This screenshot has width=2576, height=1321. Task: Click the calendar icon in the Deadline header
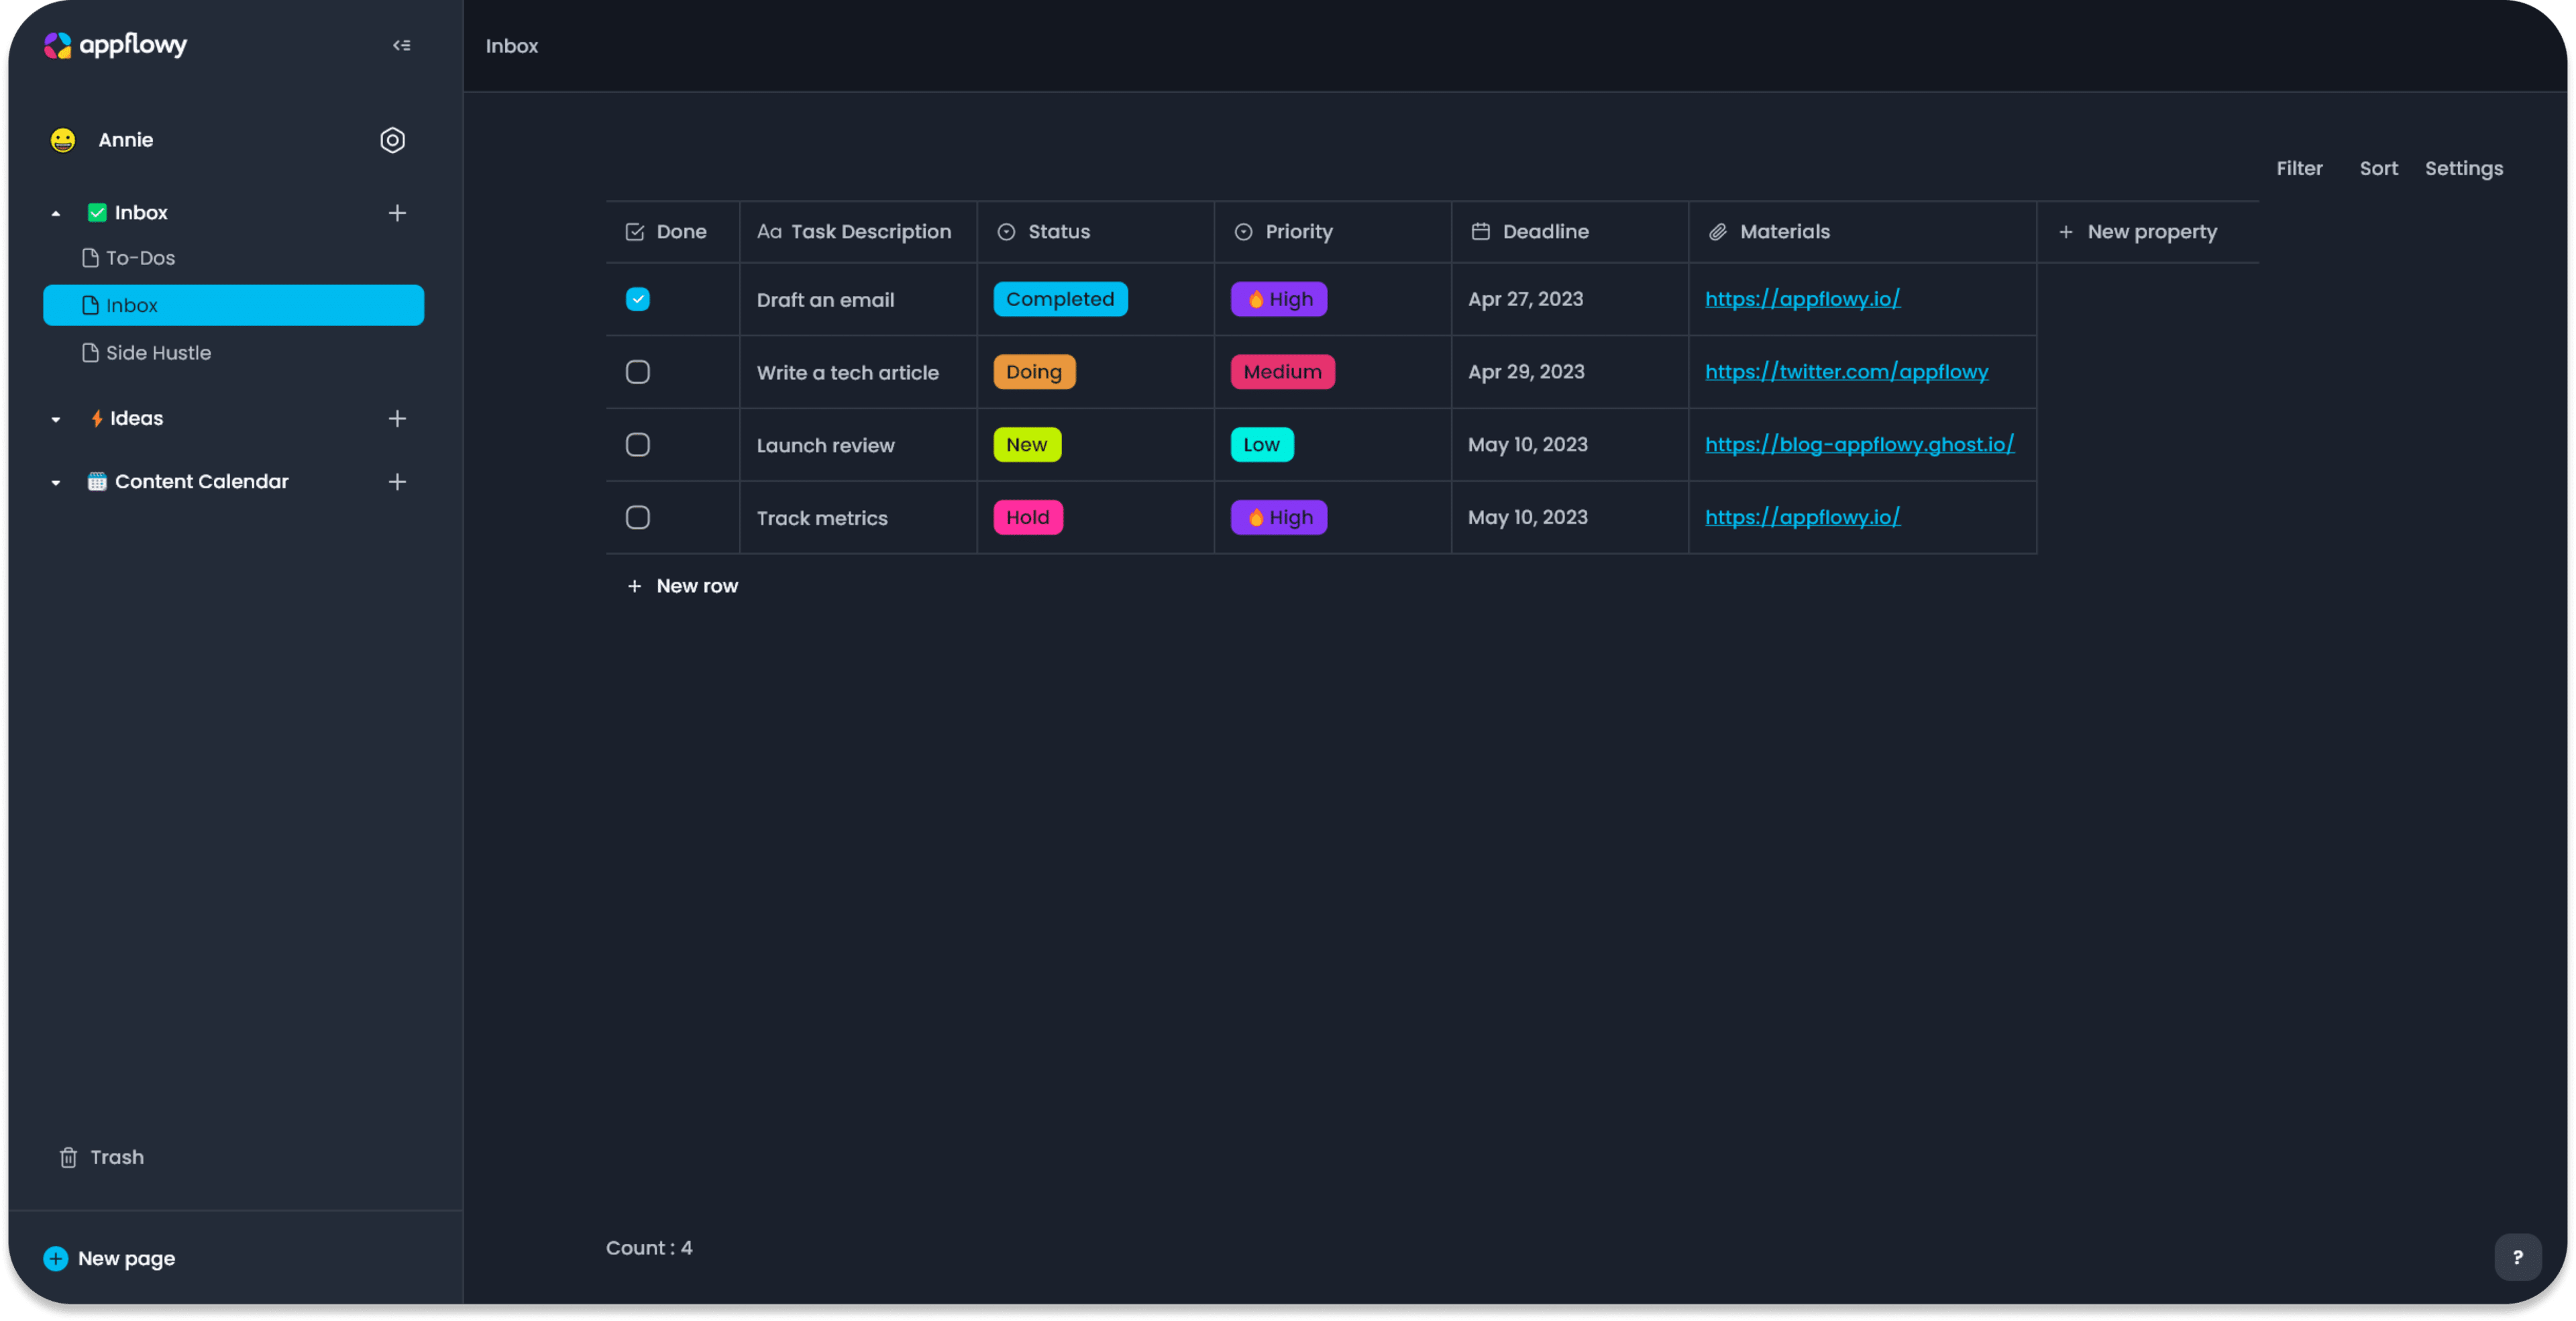pyautogui.click(x=1482, y=231)
